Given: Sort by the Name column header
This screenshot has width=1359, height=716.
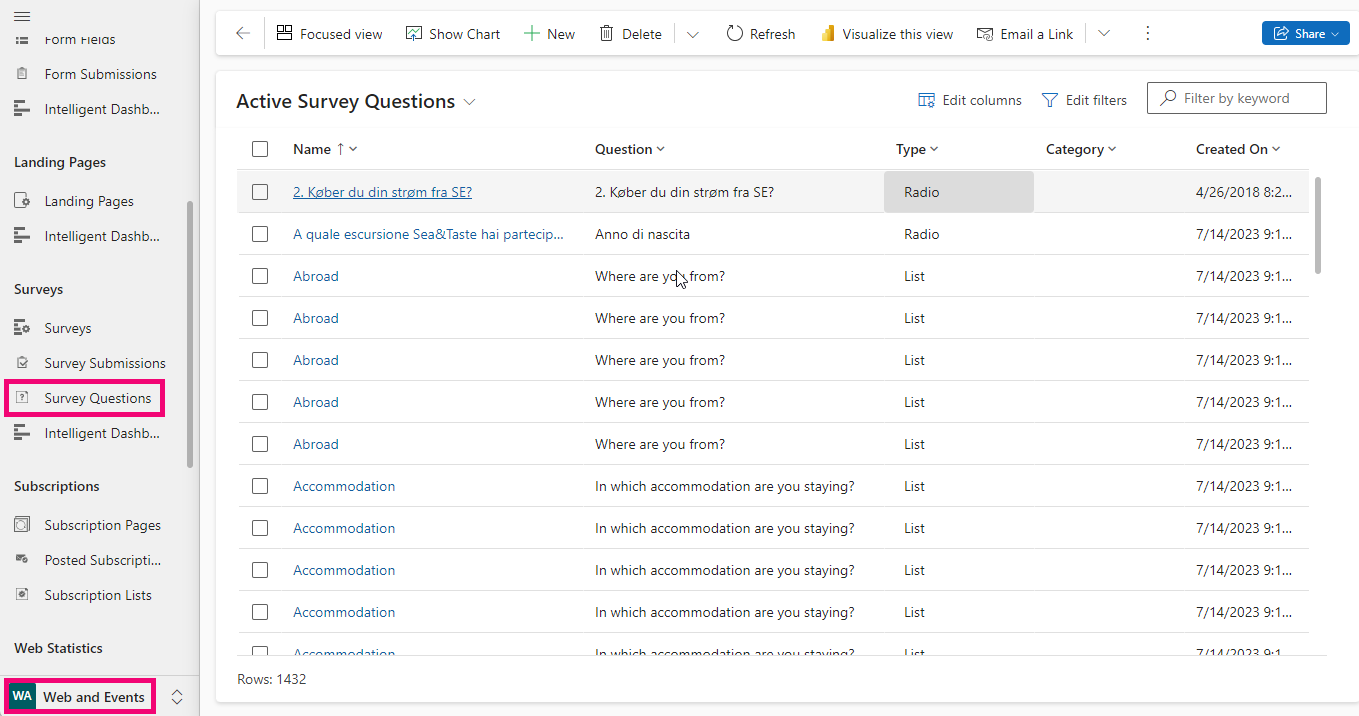Looking at the screenshot, I should tap(325, 149).
